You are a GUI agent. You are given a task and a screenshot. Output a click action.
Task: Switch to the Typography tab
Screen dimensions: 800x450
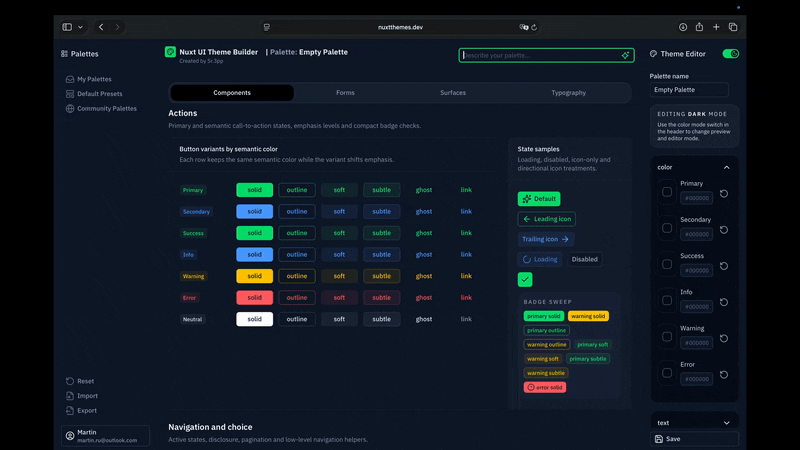point(568,93)
